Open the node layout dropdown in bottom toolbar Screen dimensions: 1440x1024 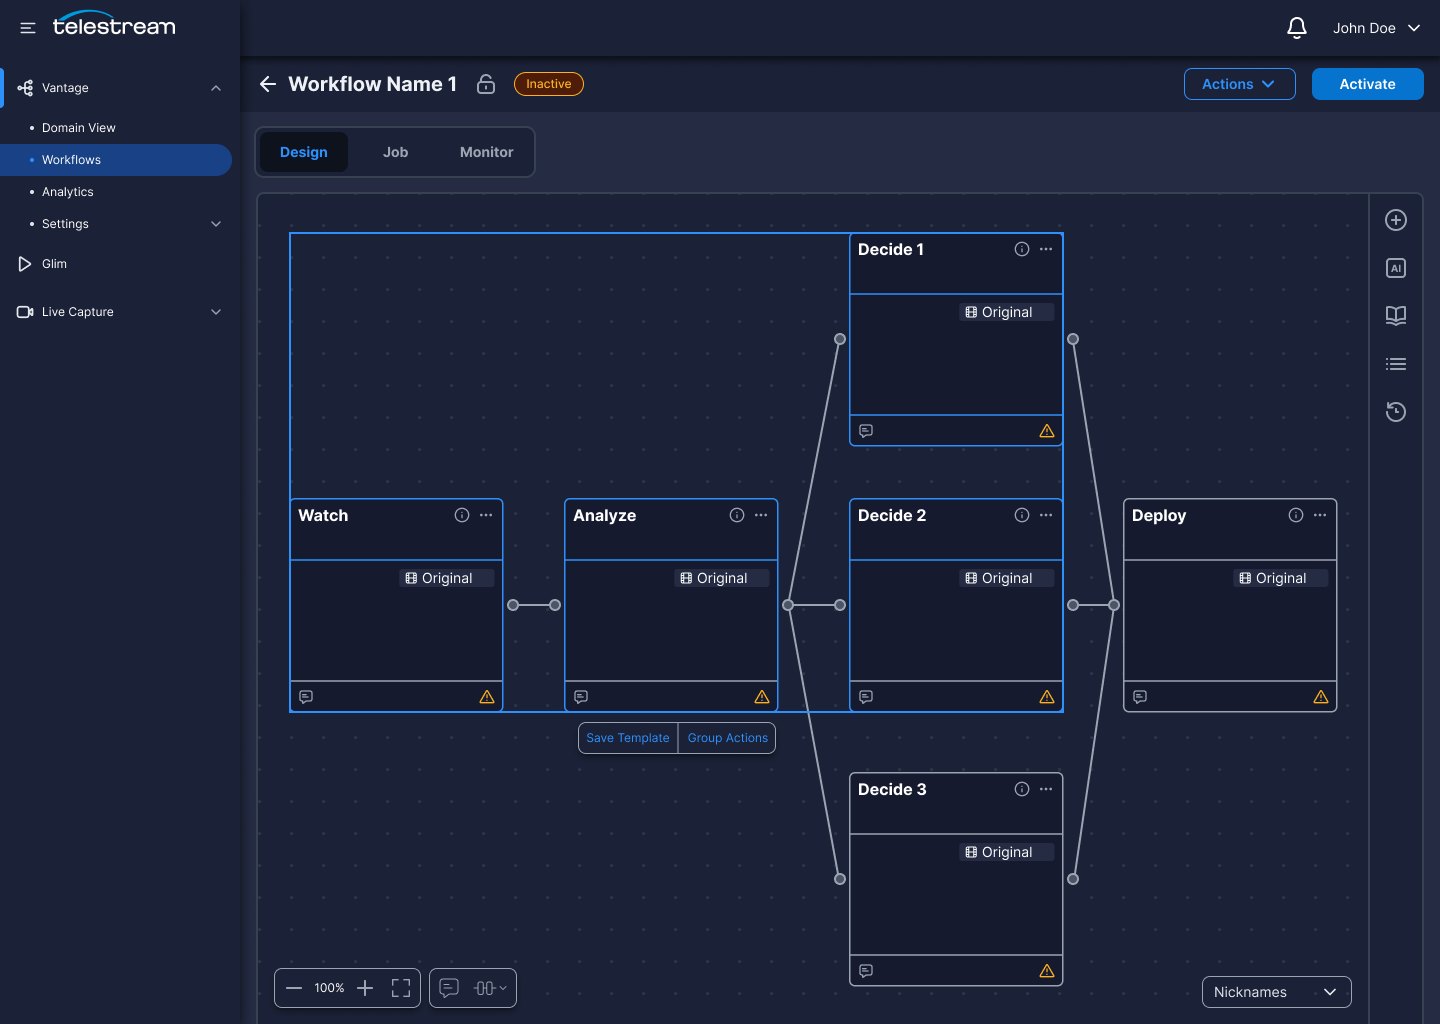[x=490, y=988]
